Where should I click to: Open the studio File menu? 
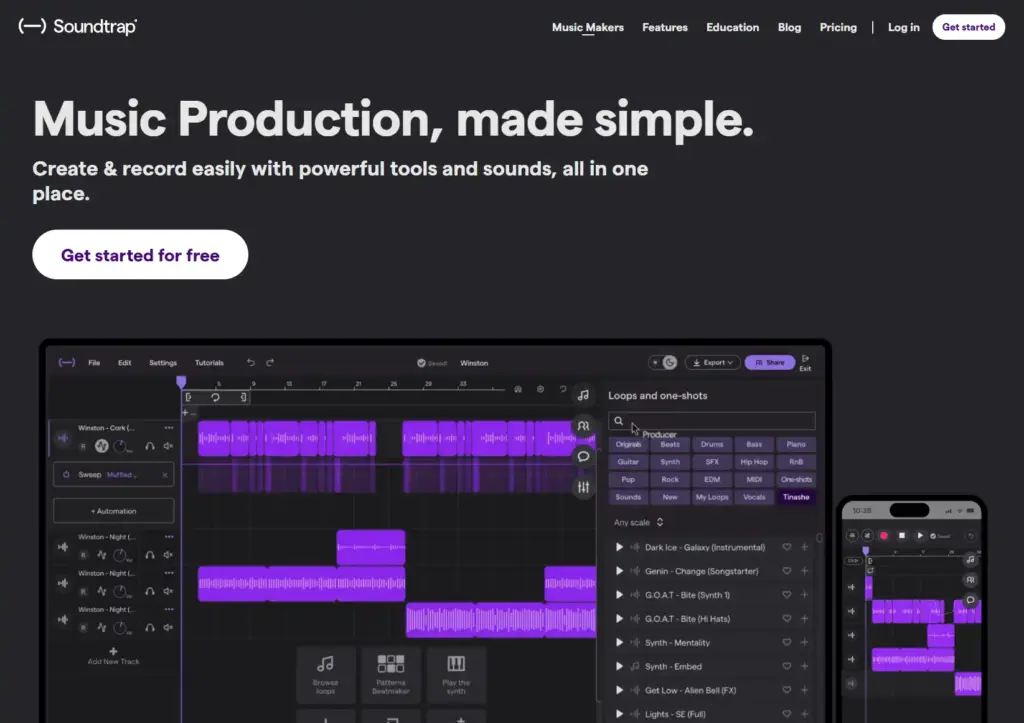tap(94, 362)
